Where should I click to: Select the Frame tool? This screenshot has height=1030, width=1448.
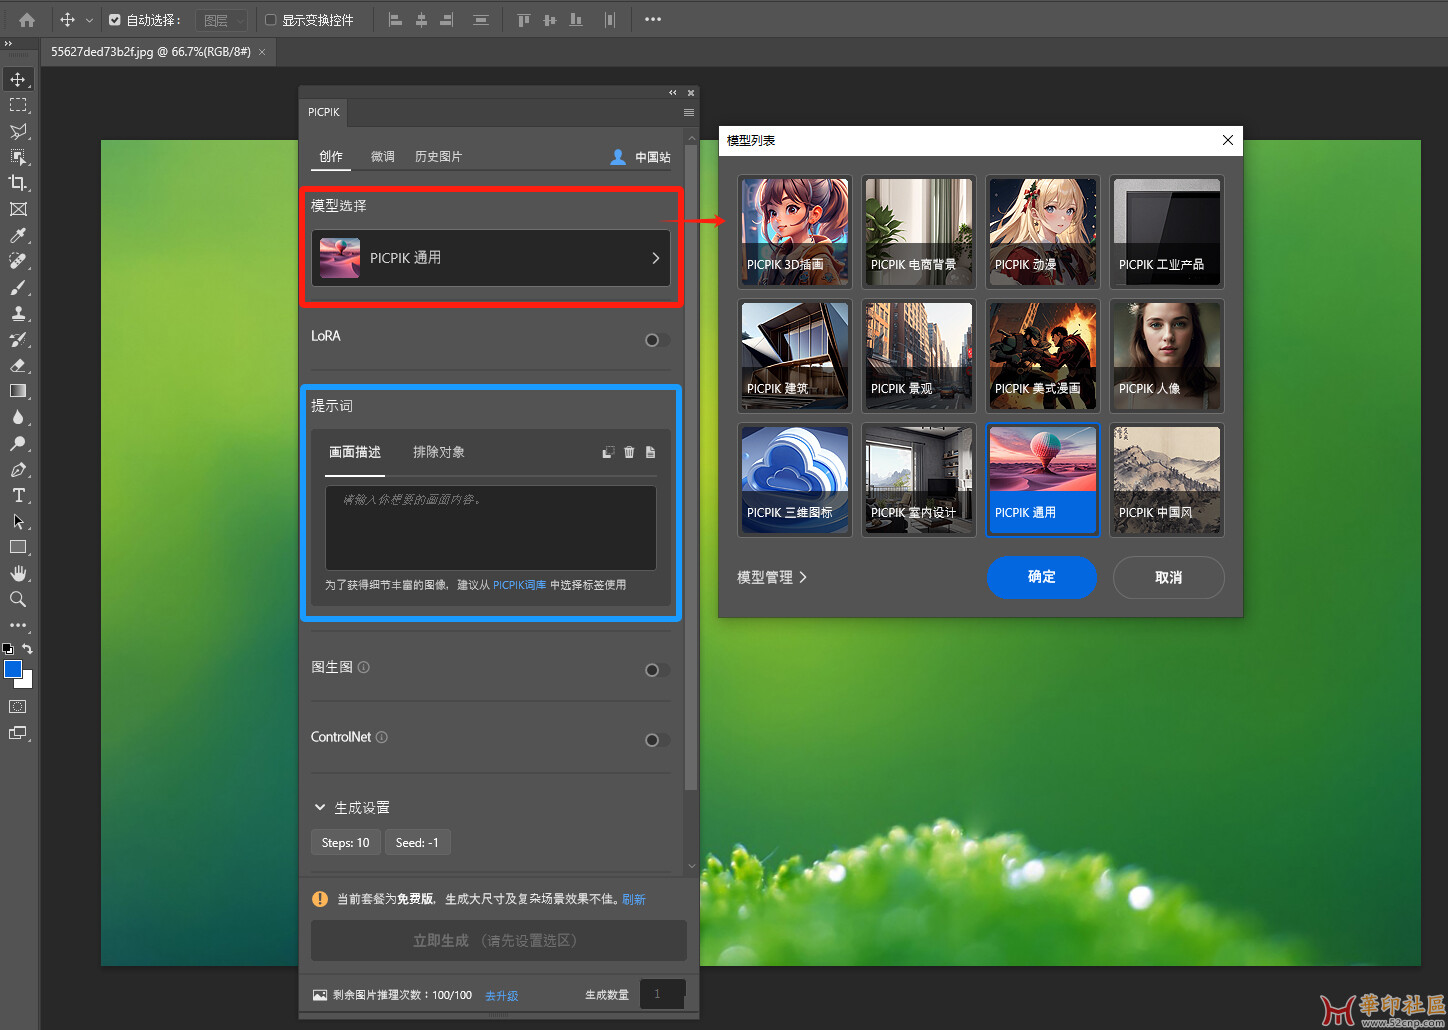point(18,209)
